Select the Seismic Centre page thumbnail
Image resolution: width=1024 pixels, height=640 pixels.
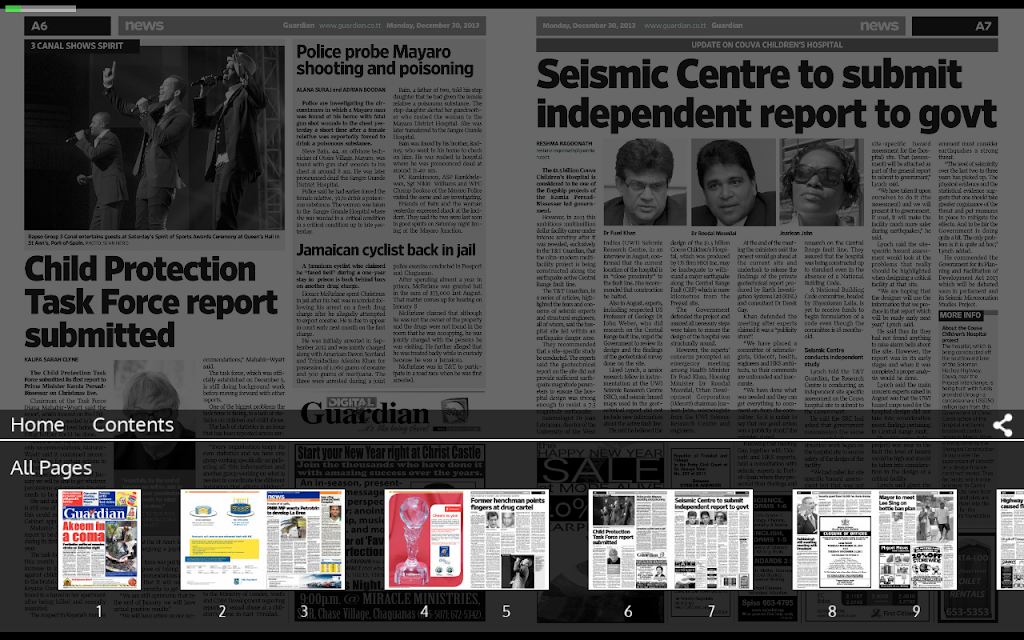(712, 539)
